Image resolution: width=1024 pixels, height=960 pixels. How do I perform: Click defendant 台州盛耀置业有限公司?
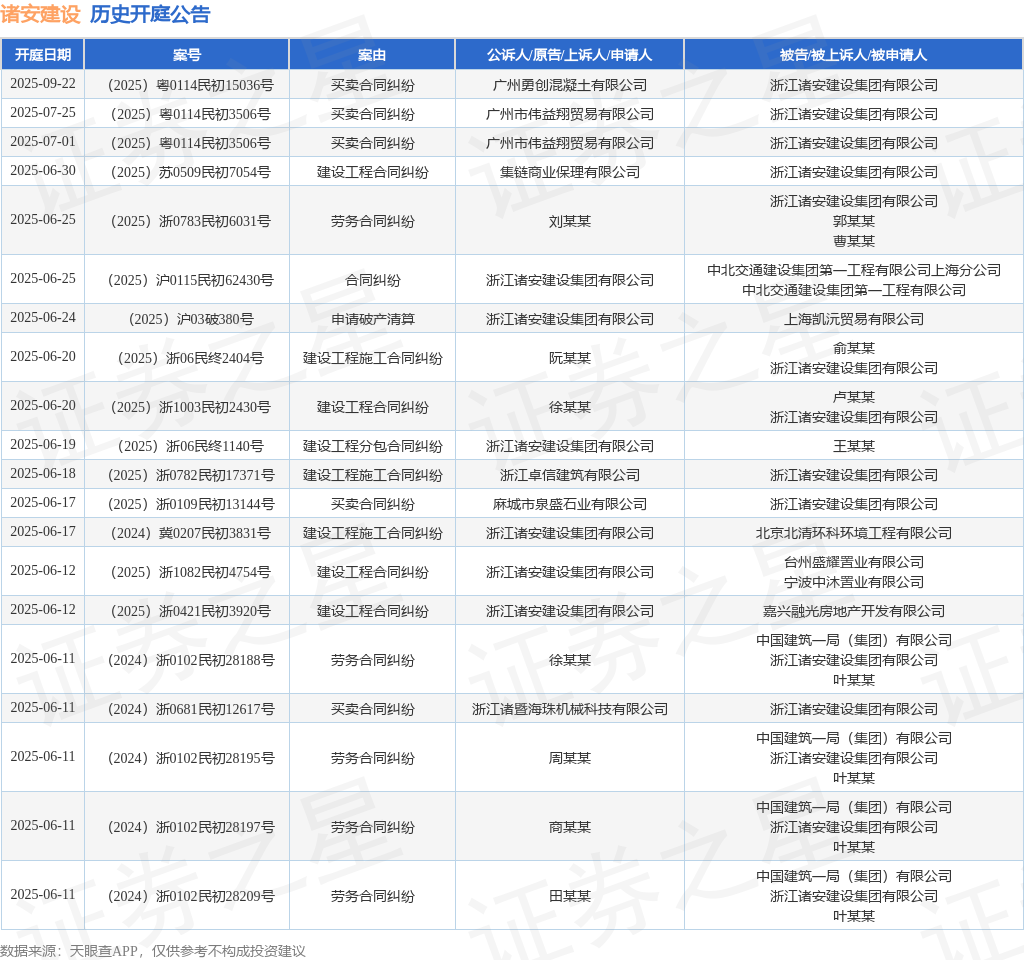coord(854,562)
